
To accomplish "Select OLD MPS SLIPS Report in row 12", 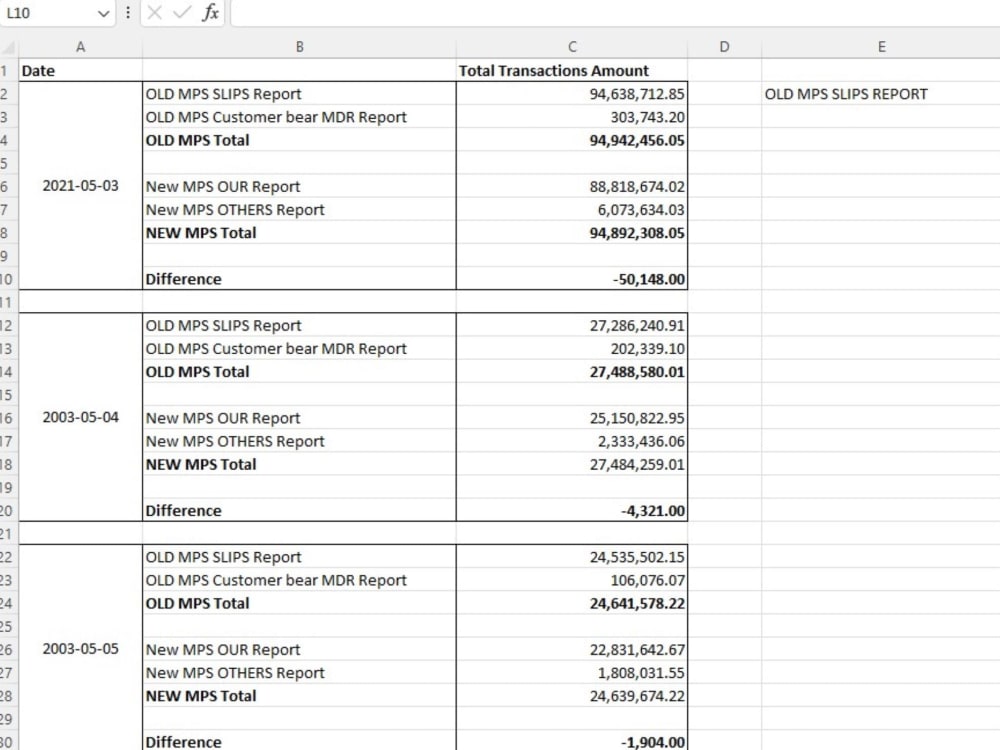I will point(299,325).
